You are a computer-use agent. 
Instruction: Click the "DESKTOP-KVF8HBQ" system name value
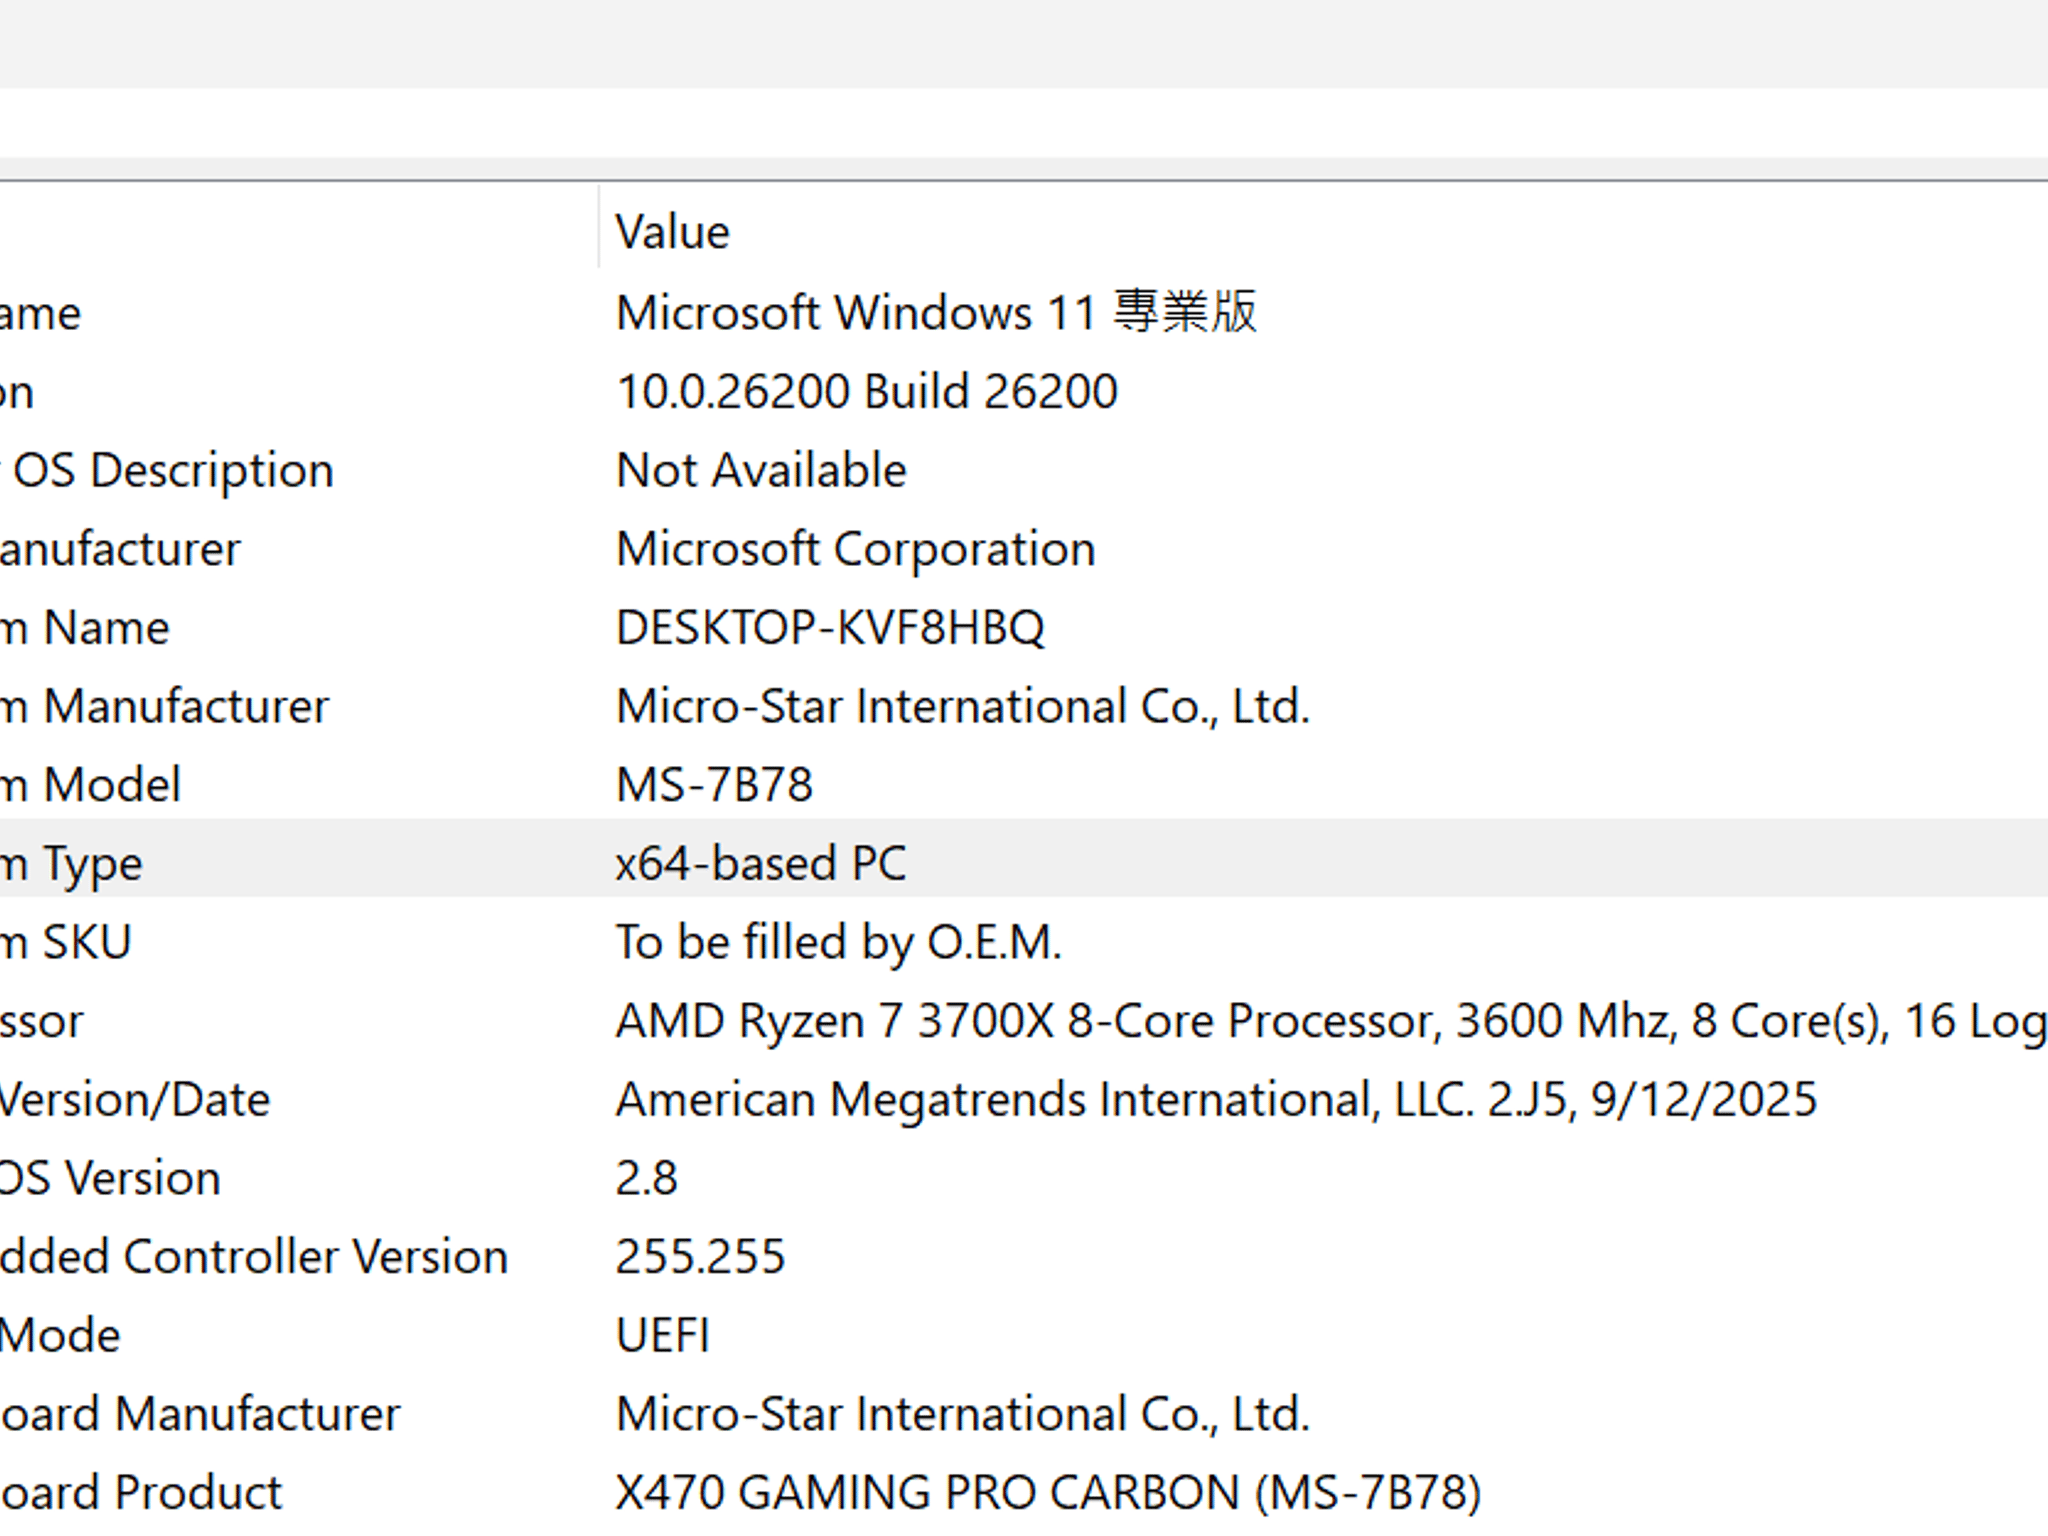click(830, 628)
